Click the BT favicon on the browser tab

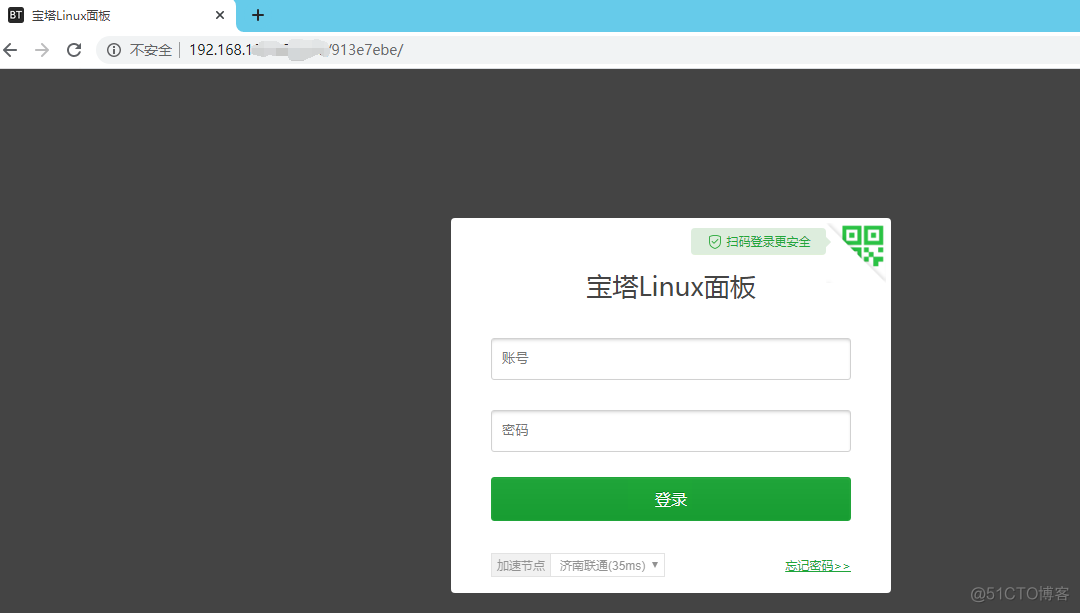coord(14,15)
